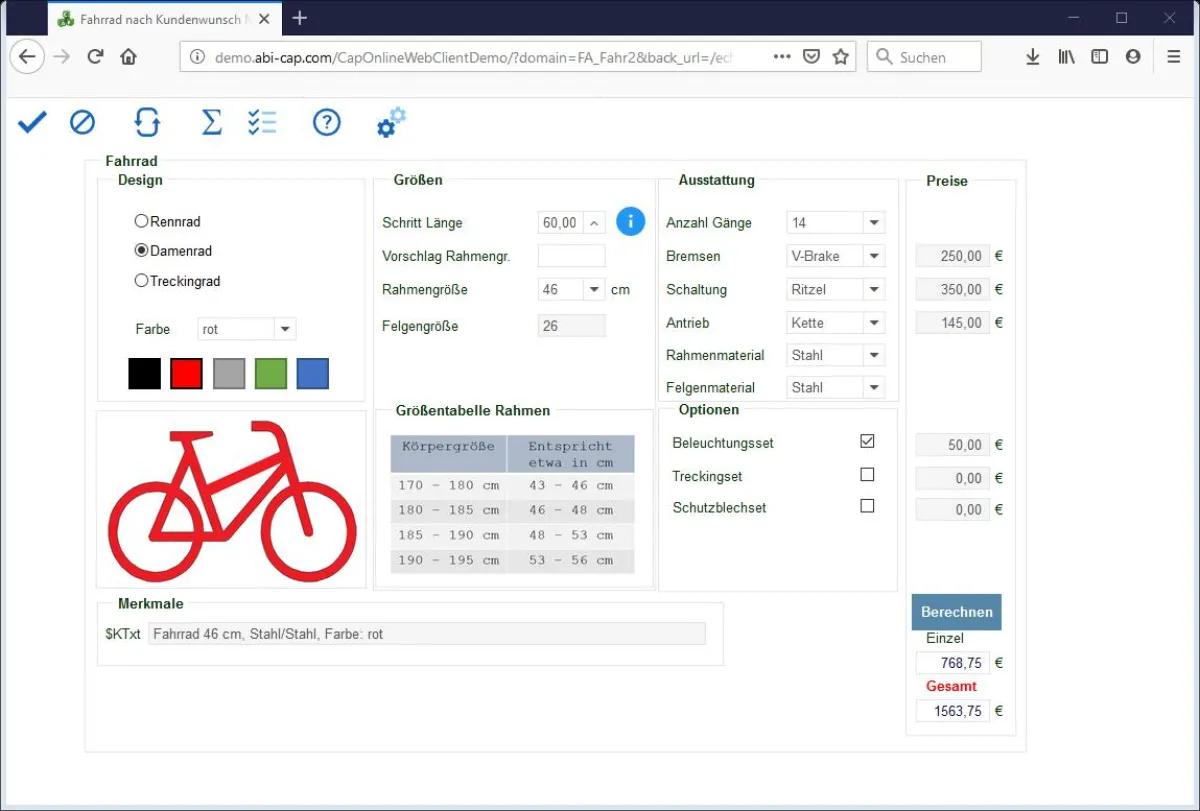
Task: Uncheck the Beleuchtungsset option
Action: coord(867,441)
